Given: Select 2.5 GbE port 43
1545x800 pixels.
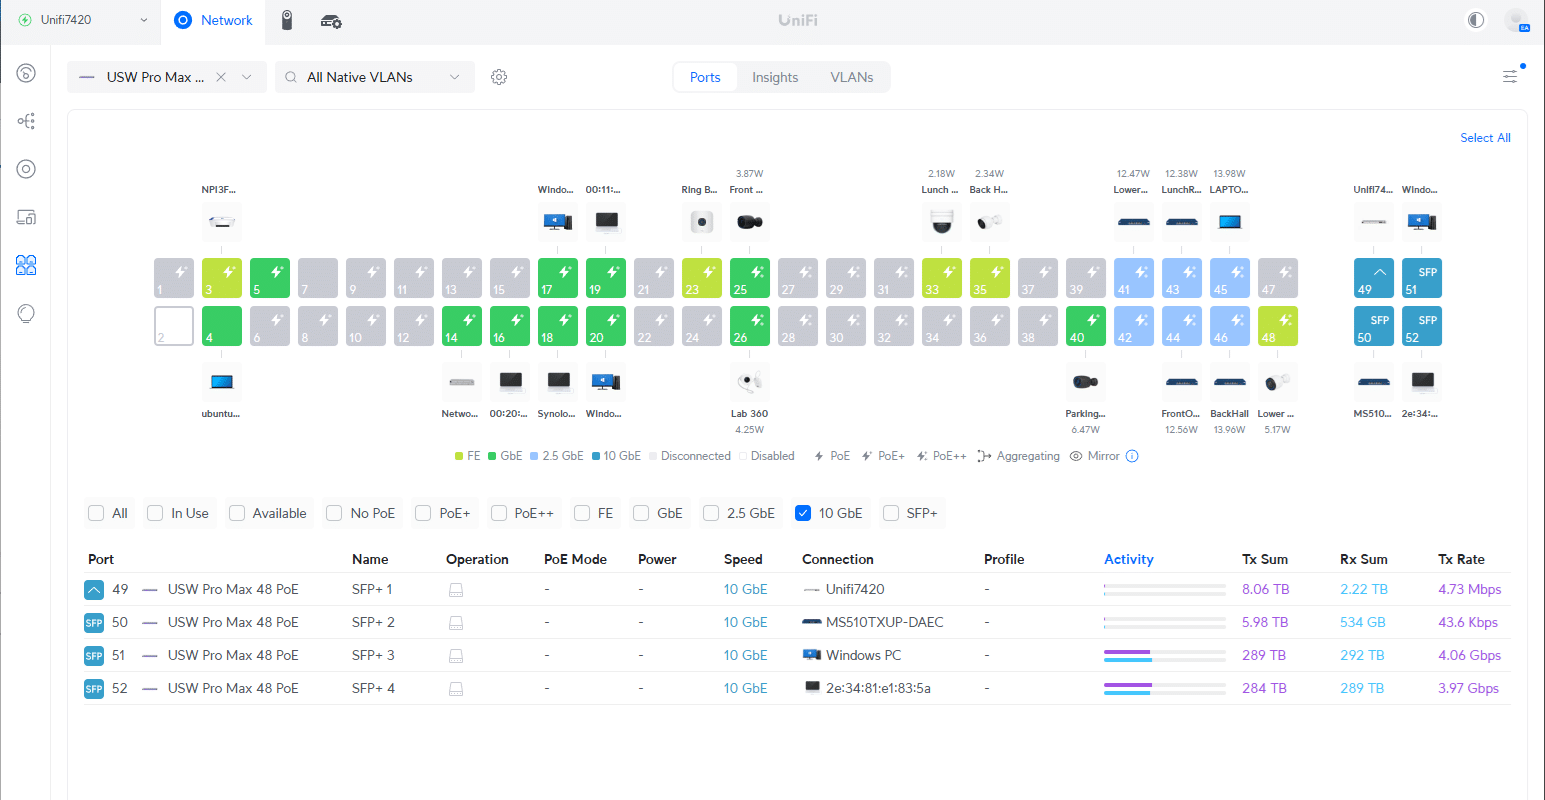Looking at the screenshot, I should pyautogui.click(x=1182, y=278).
